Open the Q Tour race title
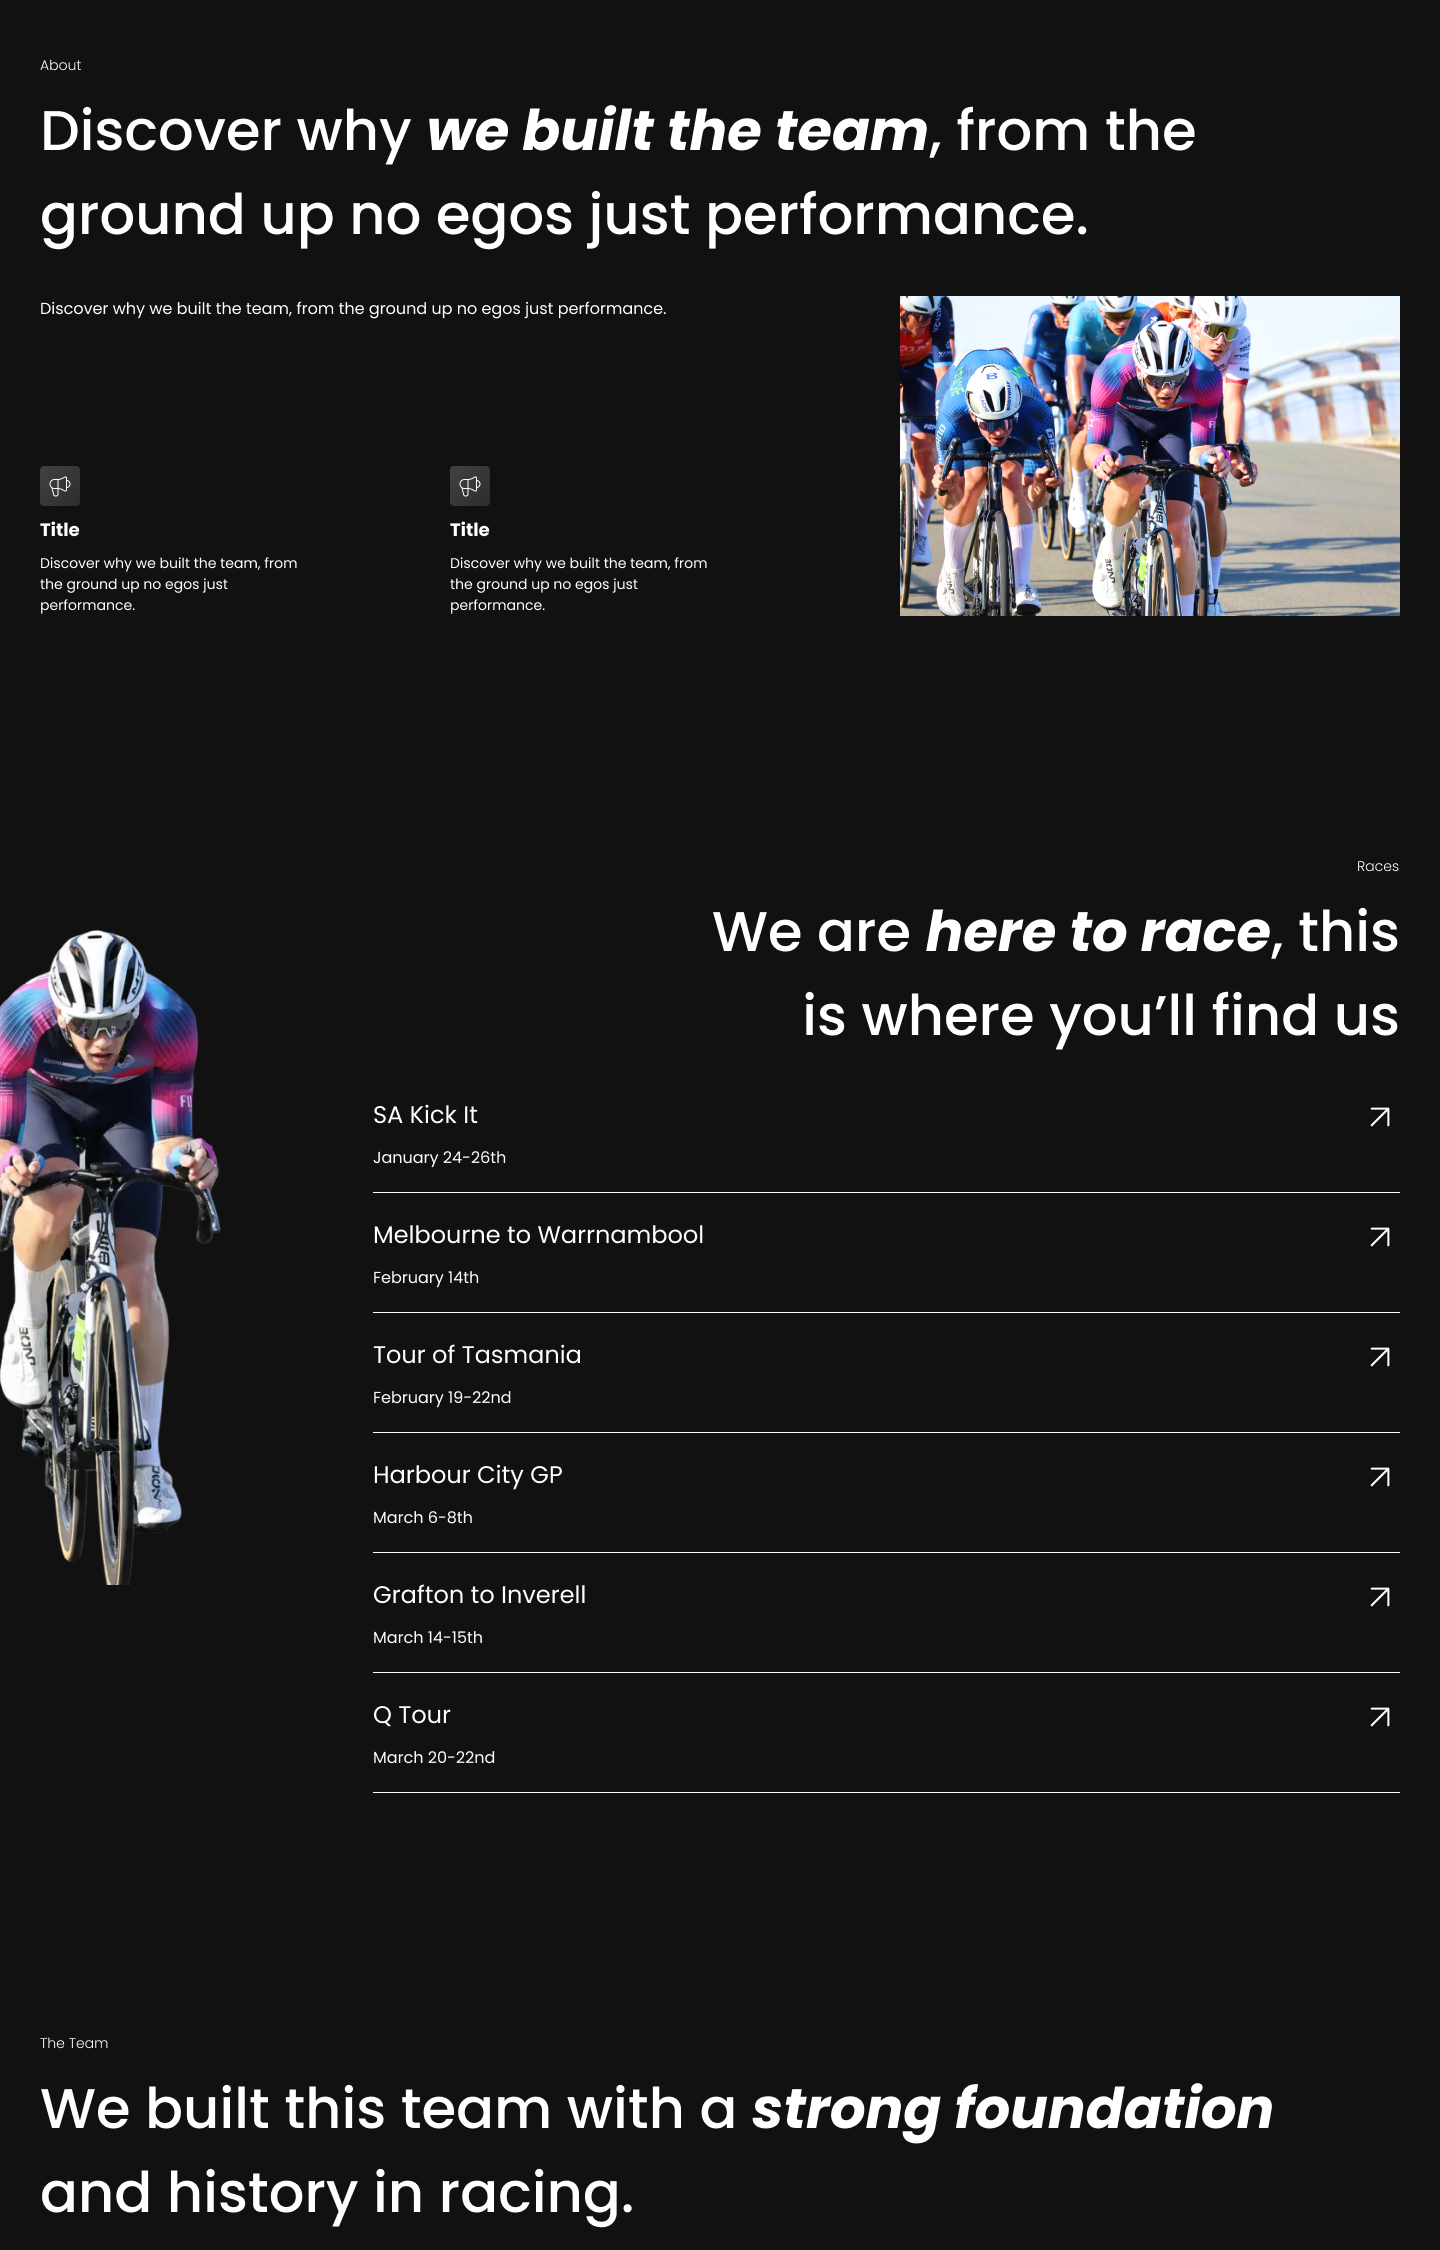The width and height of the screenshot is (1440, 2250). coord(412,1715)
